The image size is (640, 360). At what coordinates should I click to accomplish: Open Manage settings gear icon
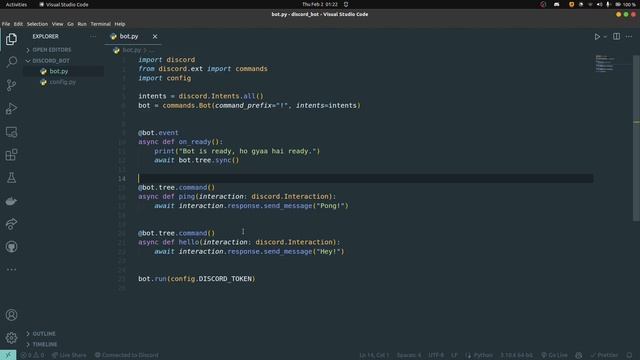point(11,338)
